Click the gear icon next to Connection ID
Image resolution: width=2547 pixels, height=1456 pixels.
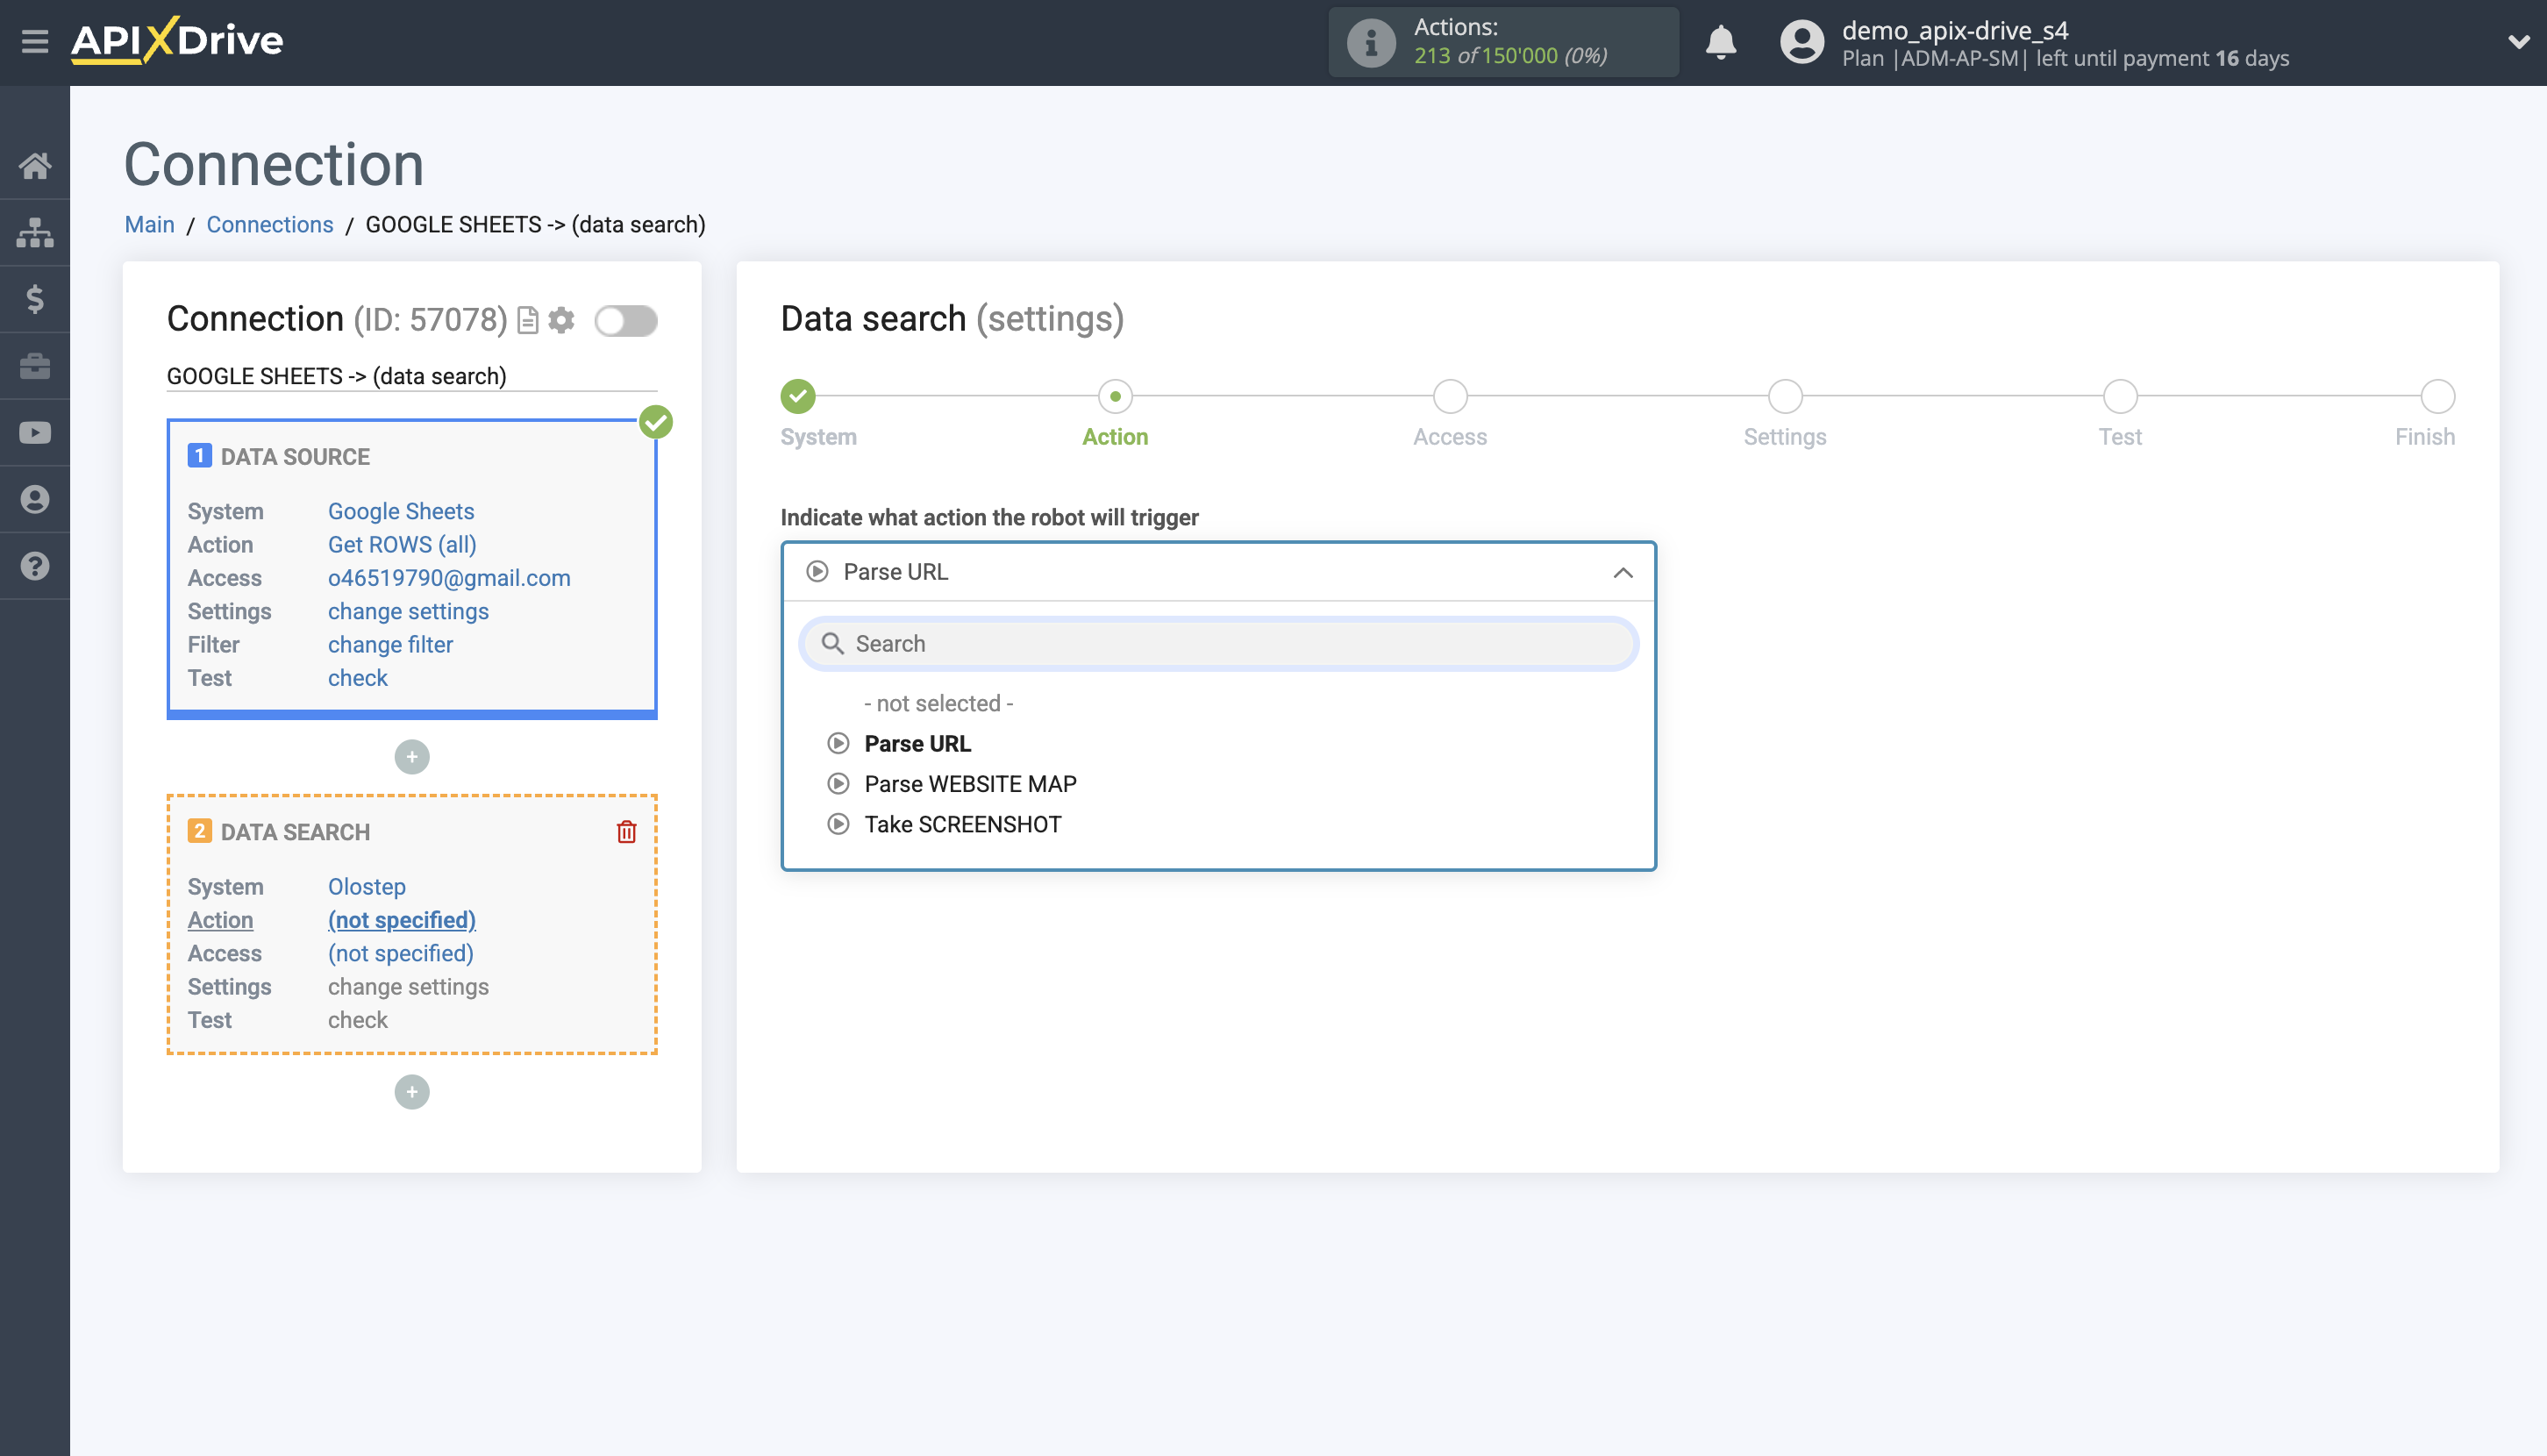click(x=561, y=321)
